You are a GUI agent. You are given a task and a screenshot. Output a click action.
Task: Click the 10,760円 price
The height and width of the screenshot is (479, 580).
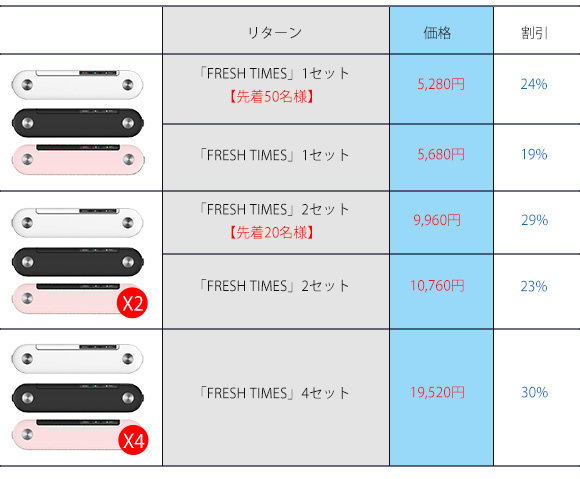click(437, 286)
